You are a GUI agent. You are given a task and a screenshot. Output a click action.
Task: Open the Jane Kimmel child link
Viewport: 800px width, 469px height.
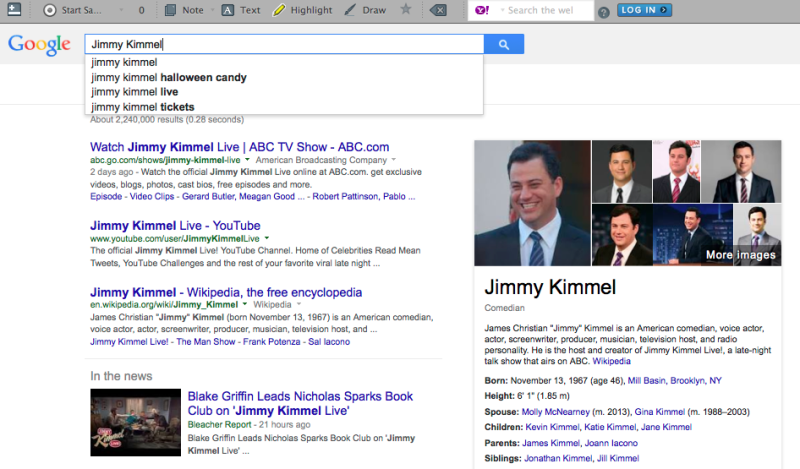[666, 427]
